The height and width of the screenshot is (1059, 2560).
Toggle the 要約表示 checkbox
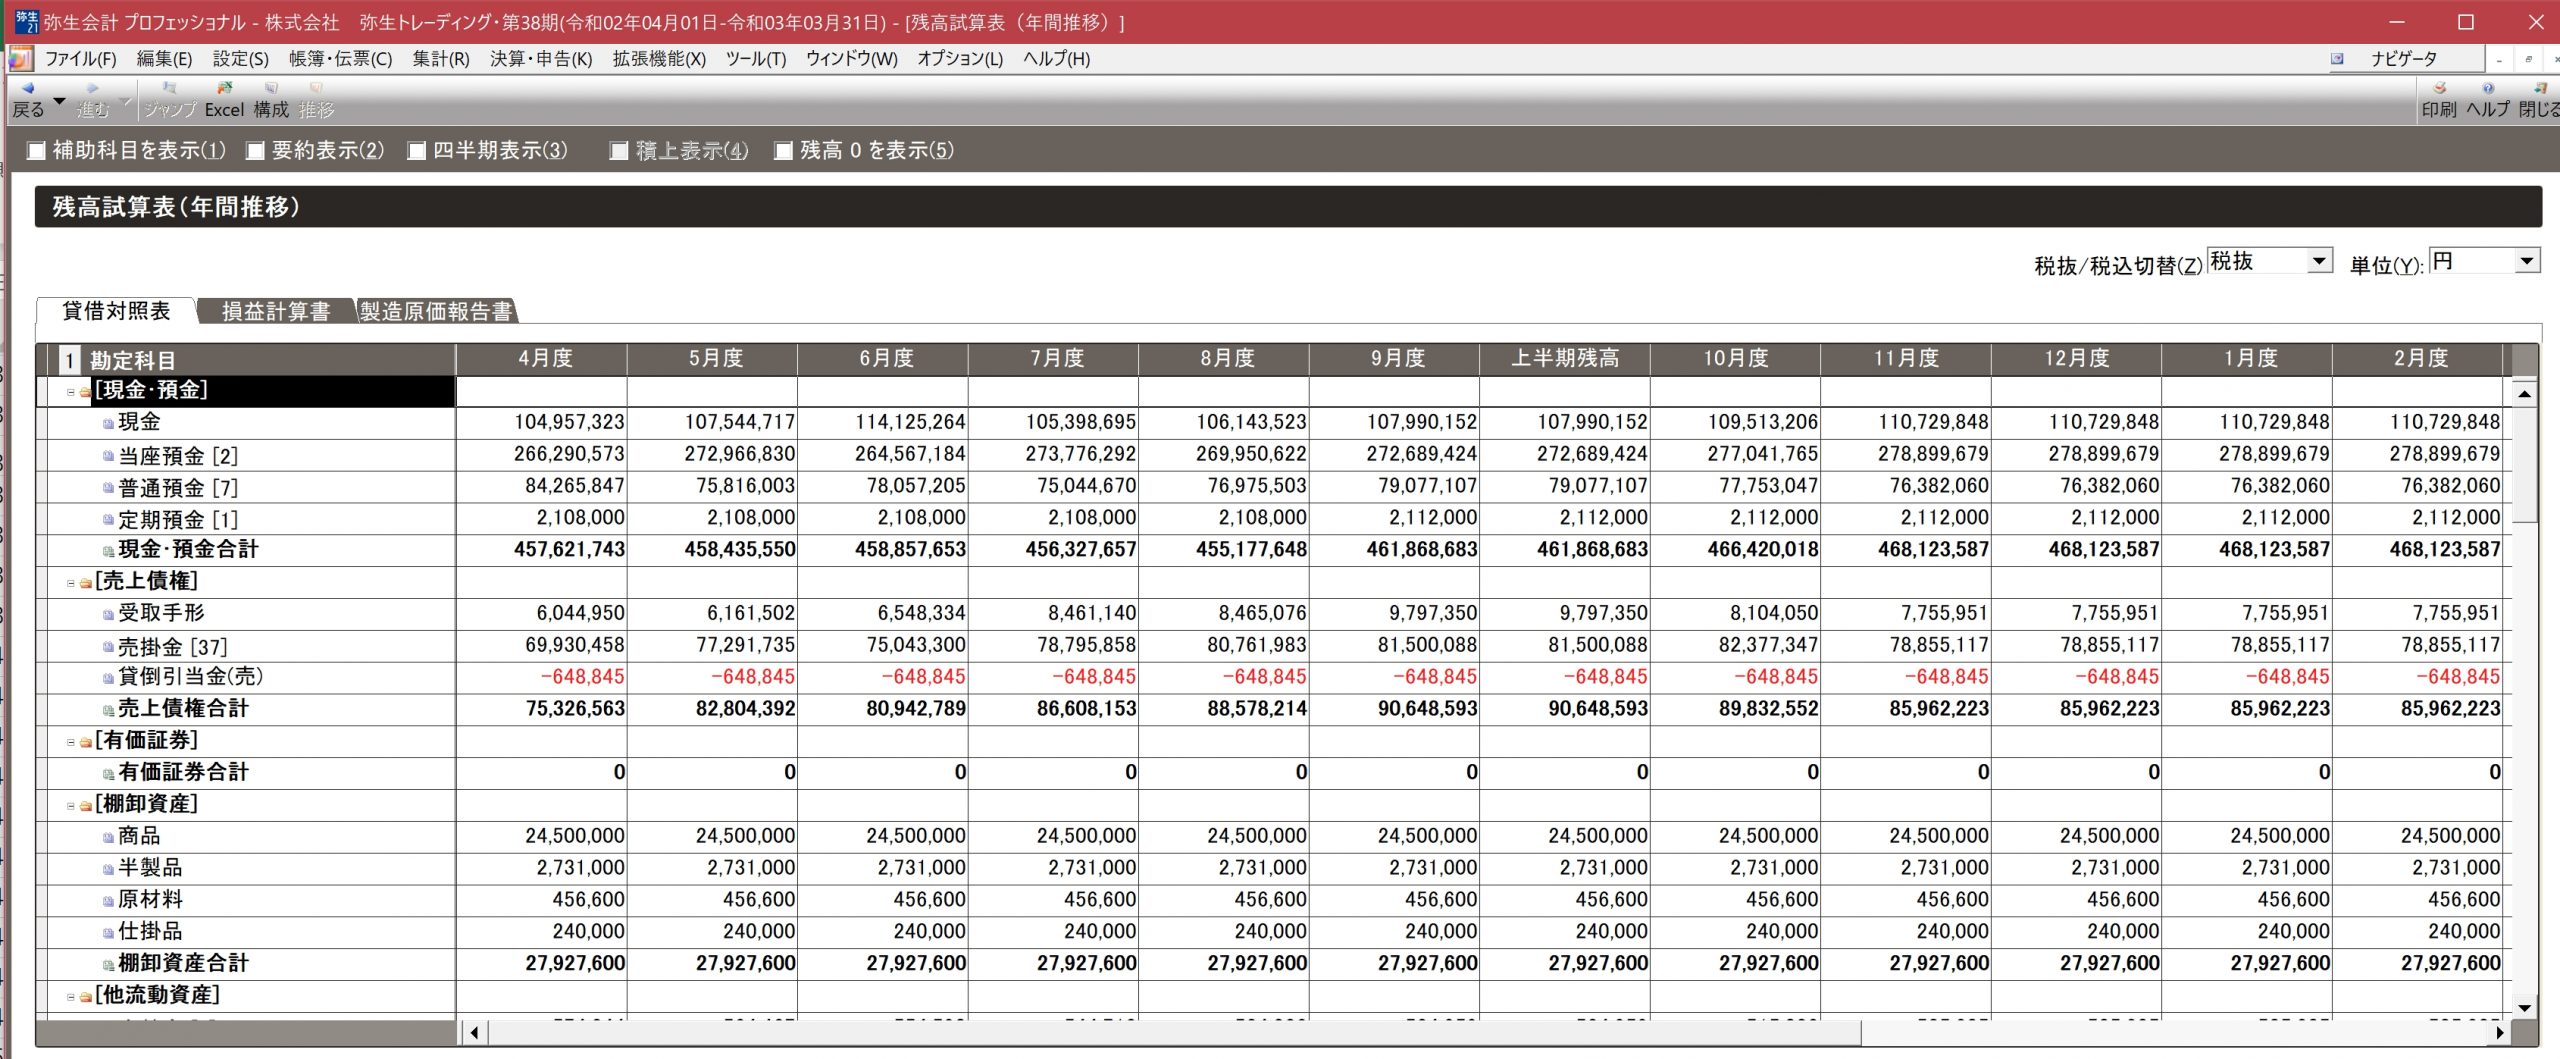tap(256, 151)
